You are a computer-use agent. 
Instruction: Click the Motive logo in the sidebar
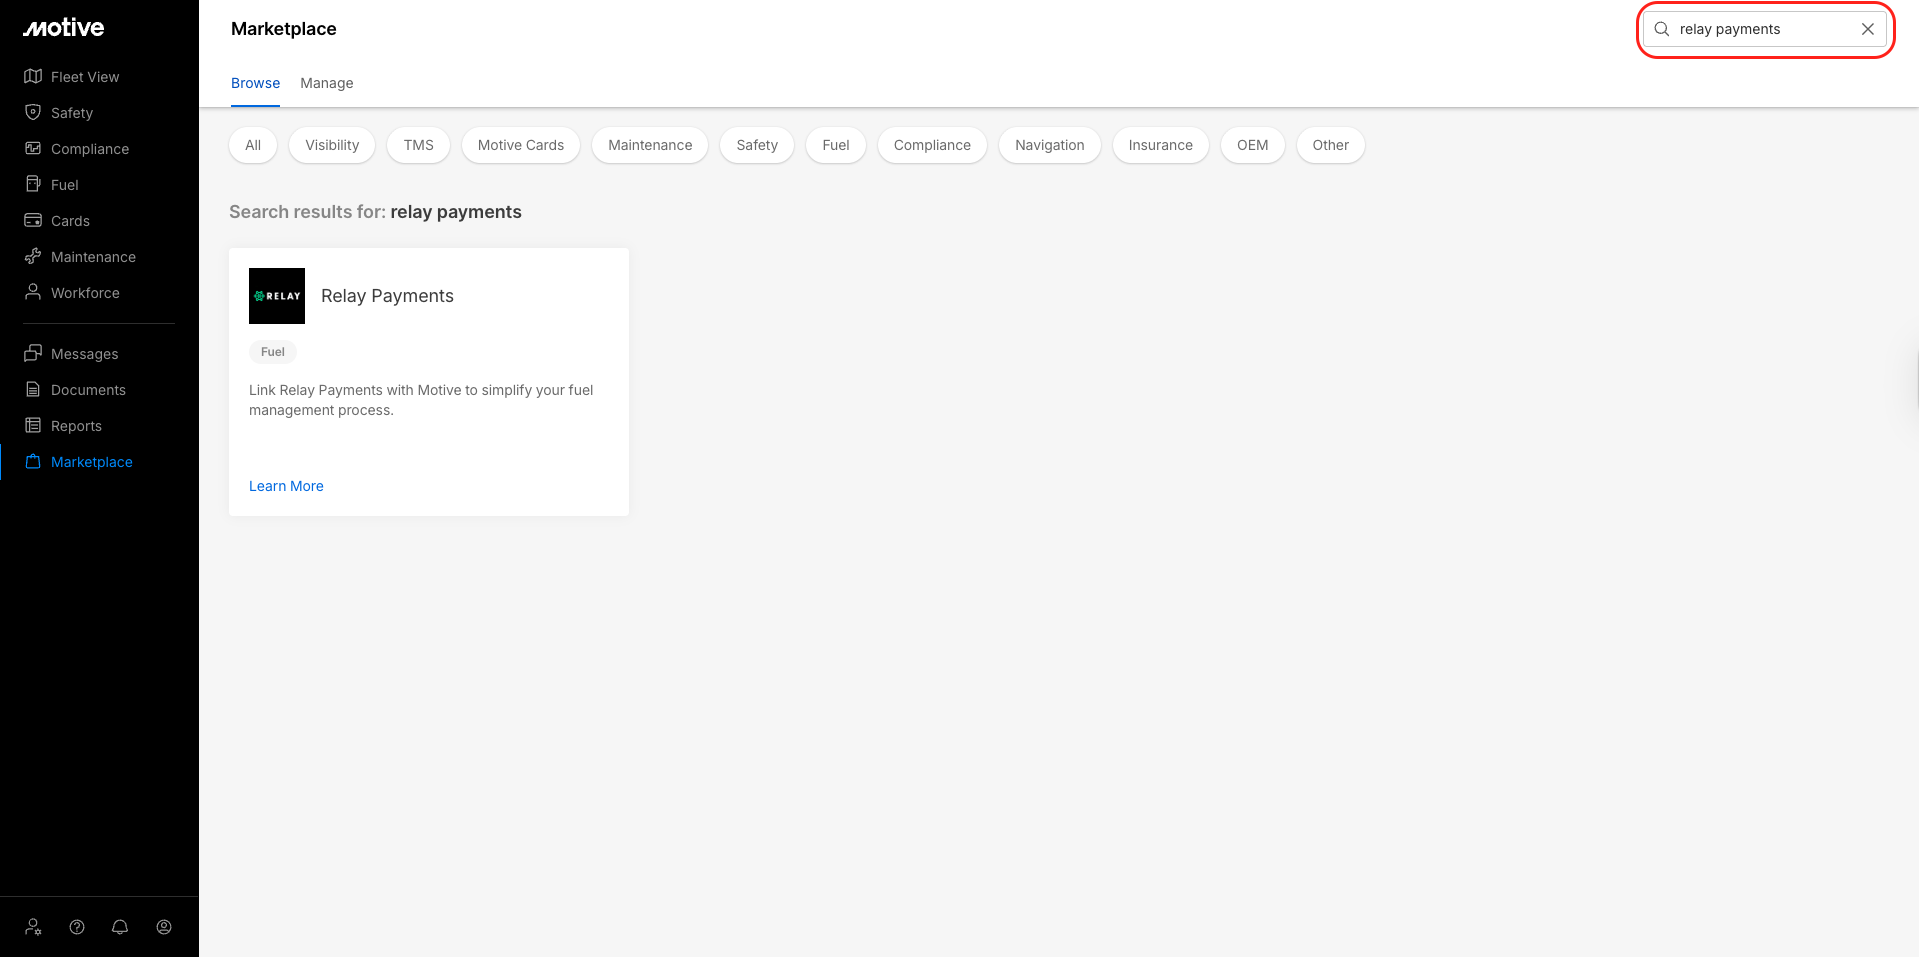[x=64, y=28]
